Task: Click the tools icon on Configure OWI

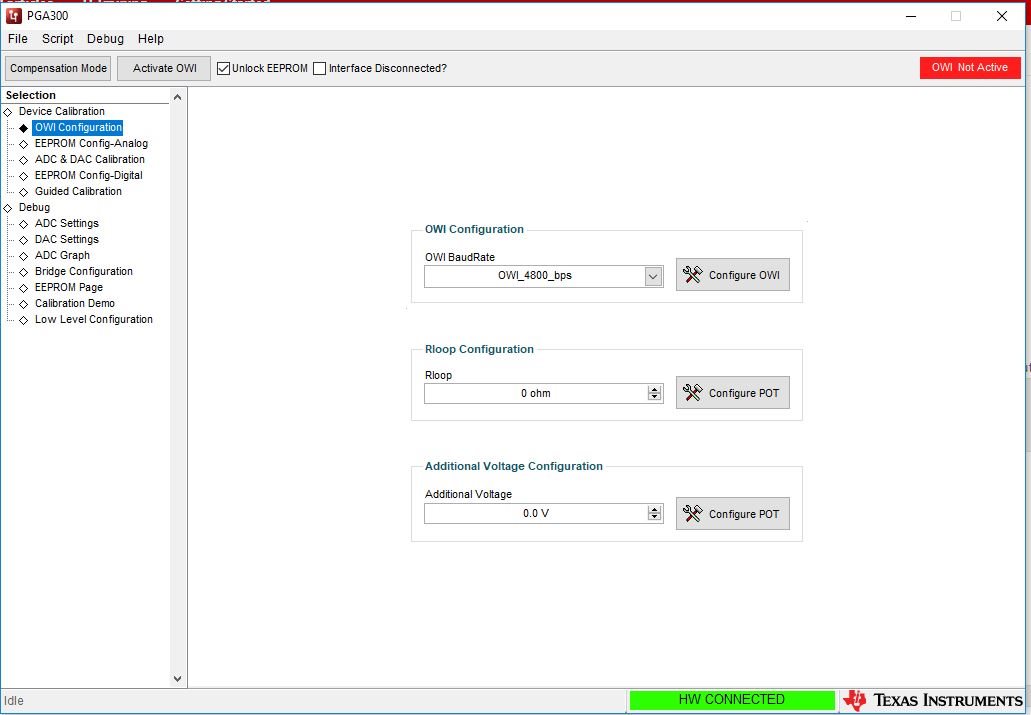Action: tap(692, 274)
